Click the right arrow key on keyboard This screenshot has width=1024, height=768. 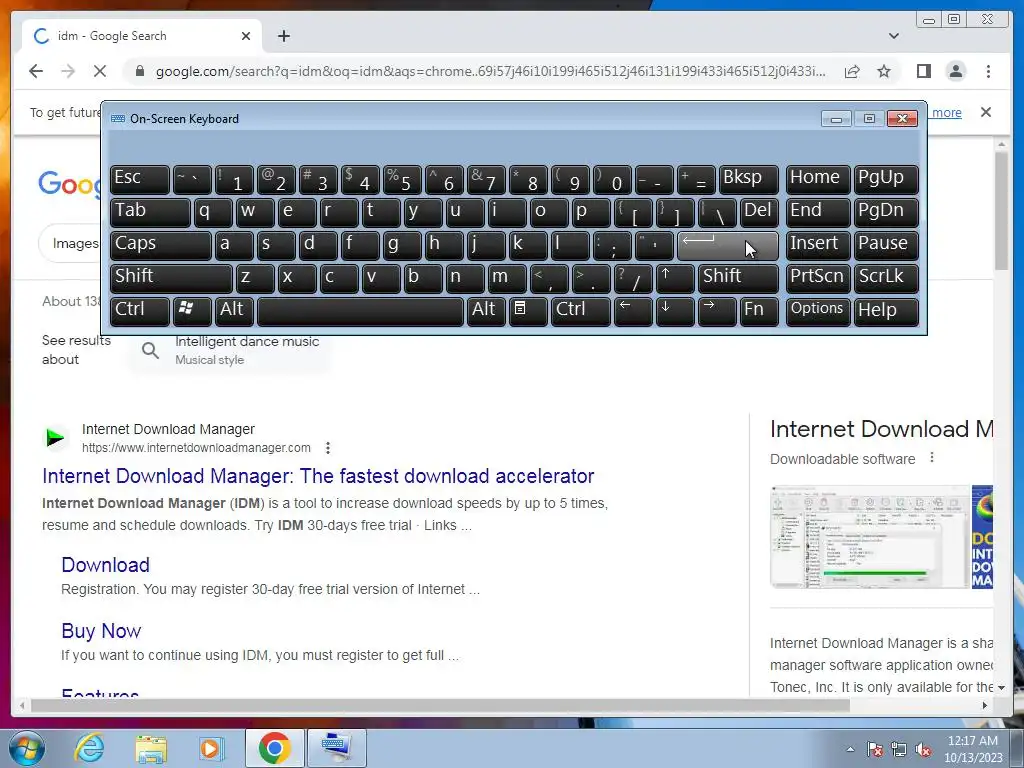coord(716,311)
